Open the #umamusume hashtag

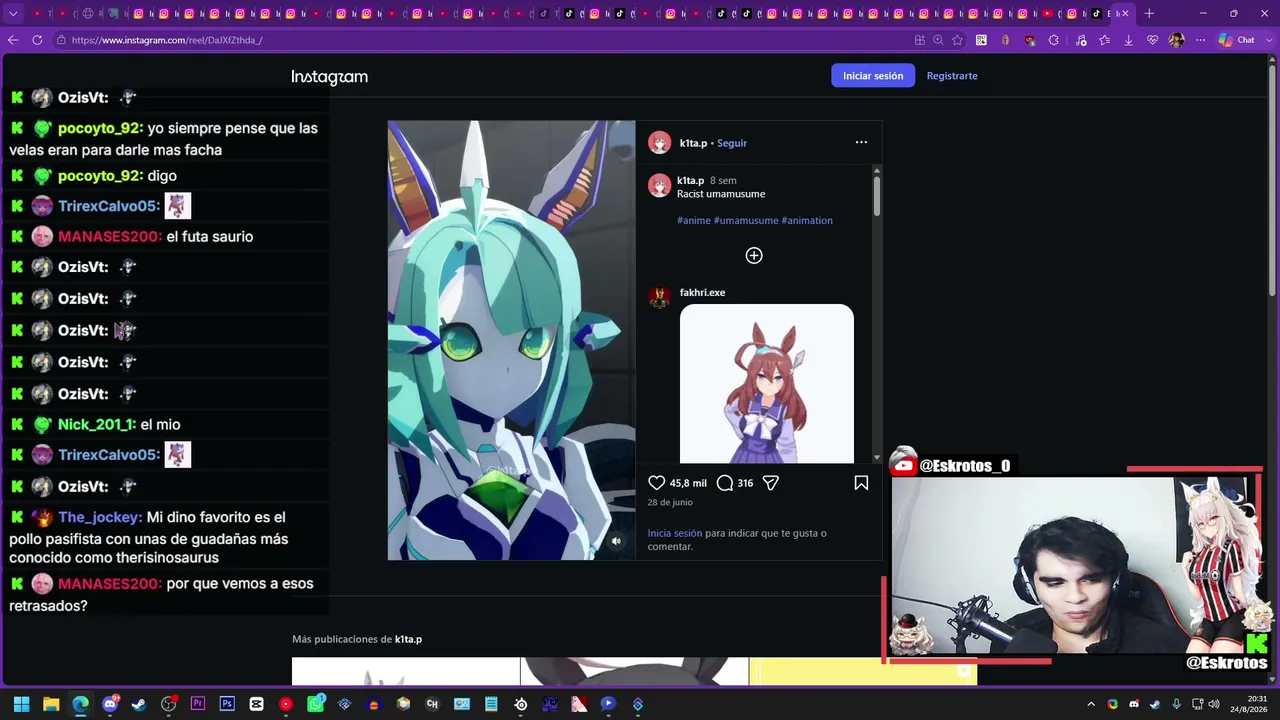click(x=746, y=220)
